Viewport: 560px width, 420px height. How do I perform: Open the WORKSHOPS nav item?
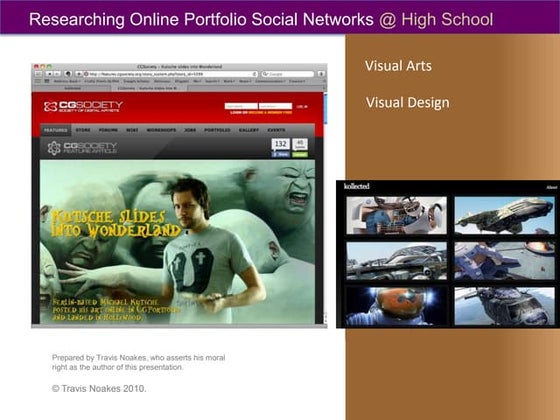click(161, 130)
